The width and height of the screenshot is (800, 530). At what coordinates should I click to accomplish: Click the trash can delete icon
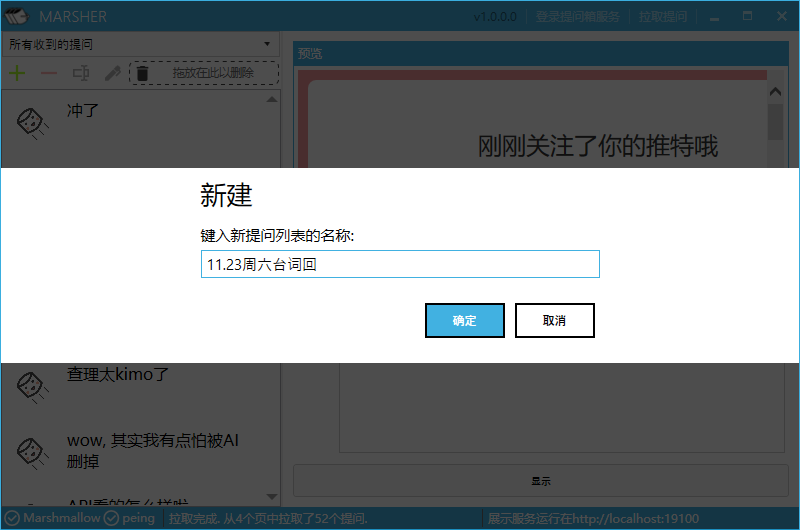(142, 73)
